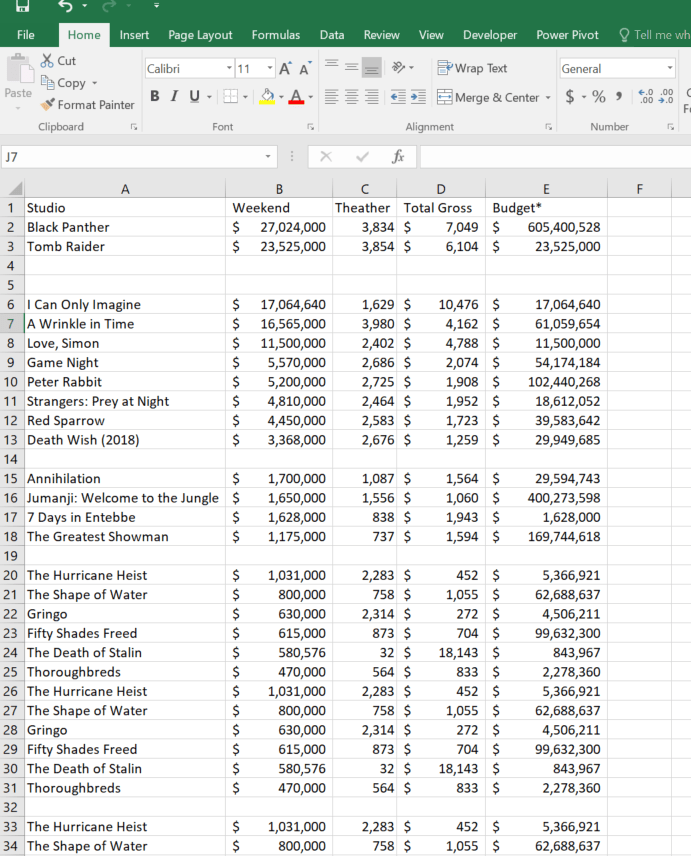Click the Format Painter brush icon
The height and width of the screenshot is (856, 691).
(x=48, y=104)
